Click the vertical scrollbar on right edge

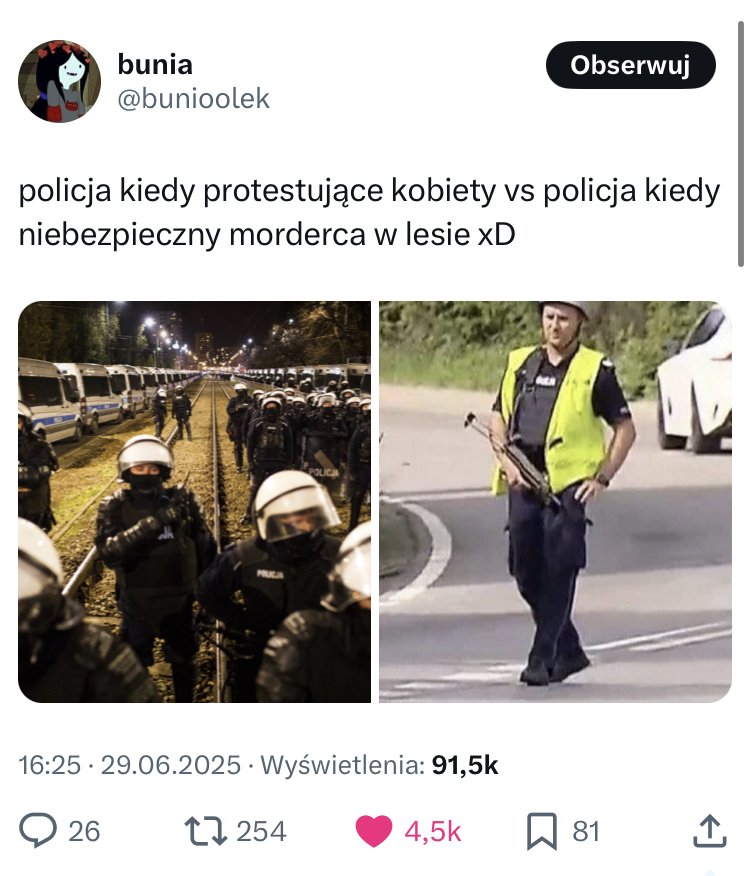coord(740,145)
